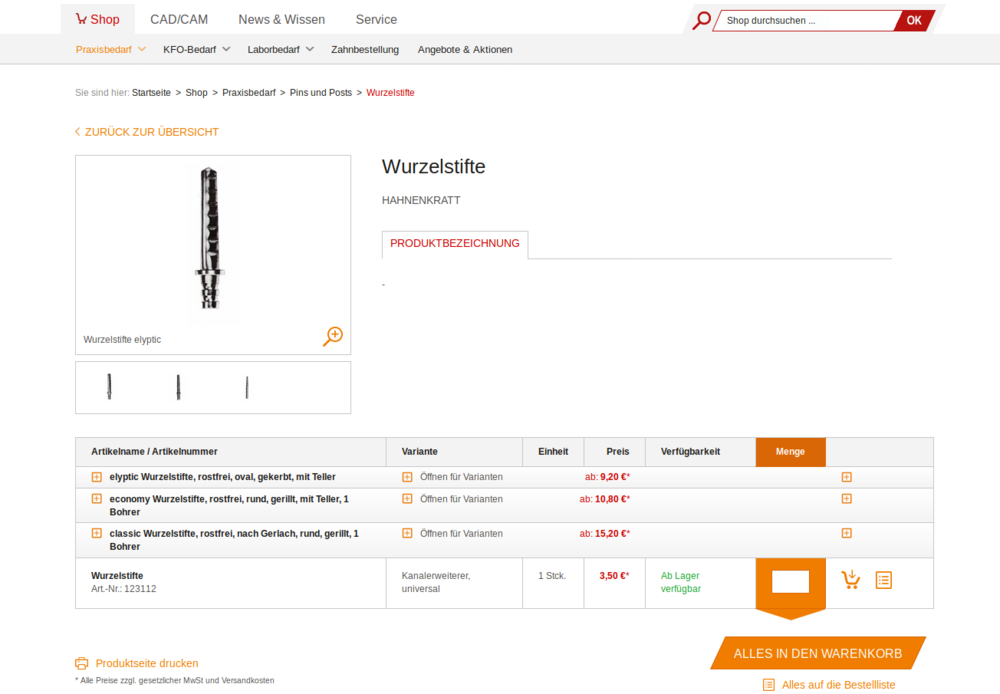This screenshot has width=1000, height=694.
Task: Click plus icon at right of economy row
Action: click(x=846, y=499)
